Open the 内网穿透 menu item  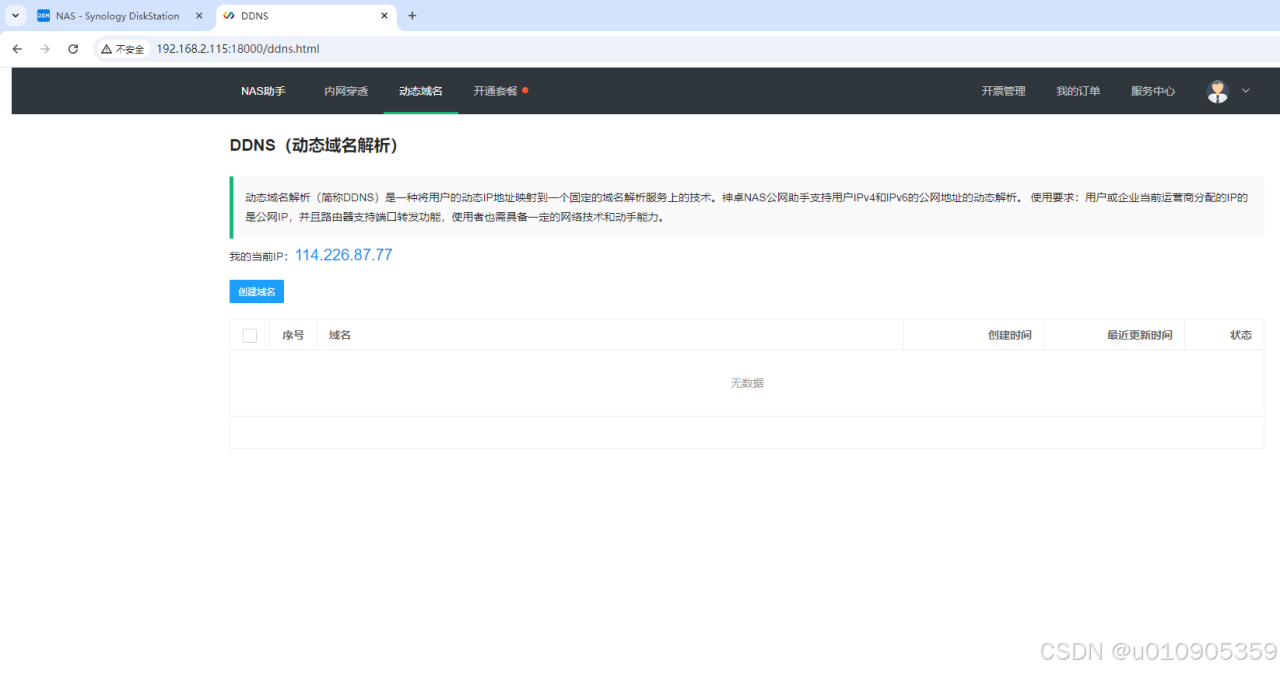(346, 91)
